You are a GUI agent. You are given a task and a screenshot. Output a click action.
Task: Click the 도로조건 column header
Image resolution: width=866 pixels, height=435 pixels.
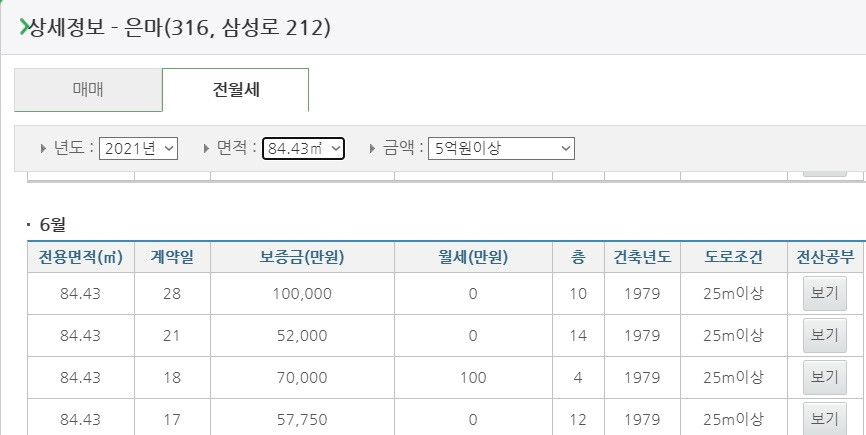point(733,257)
